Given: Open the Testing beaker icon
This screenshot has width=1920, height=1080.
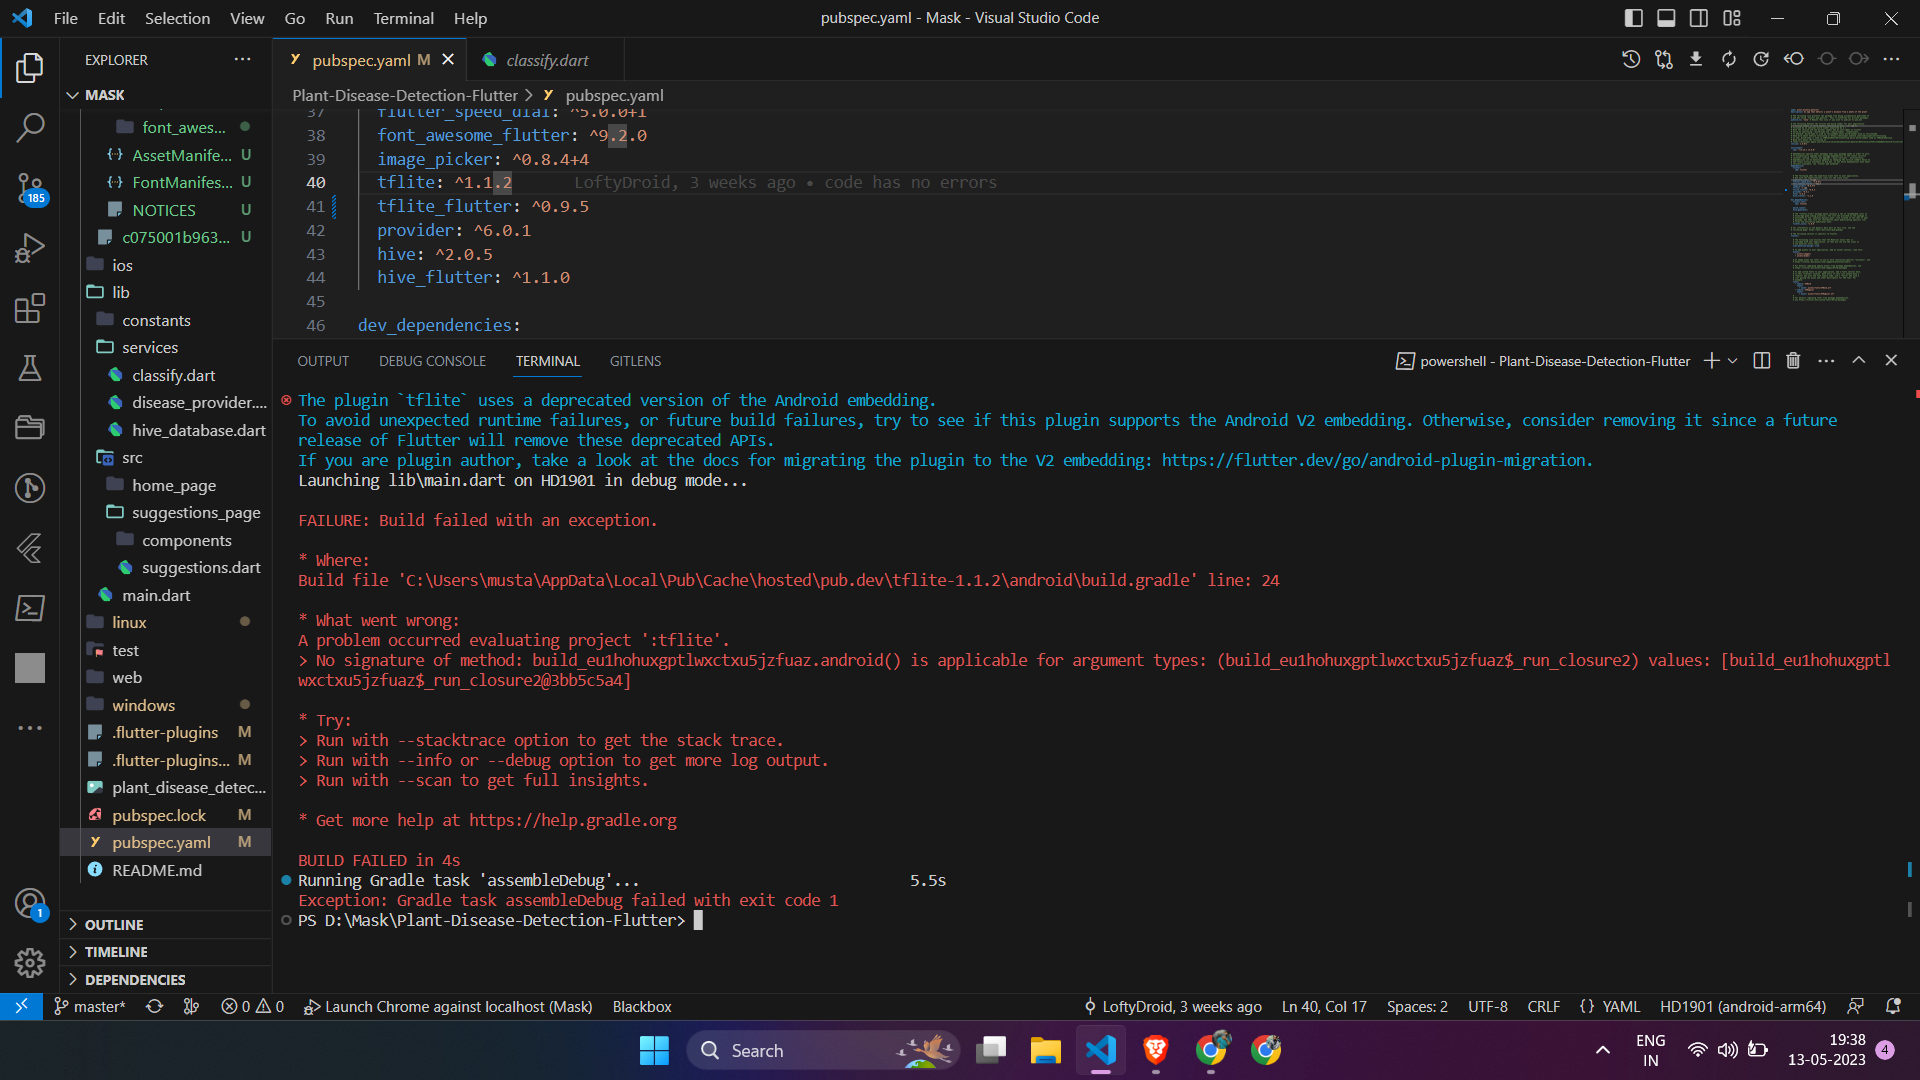Looking at the screenshot, I should (x=30, y=368).
